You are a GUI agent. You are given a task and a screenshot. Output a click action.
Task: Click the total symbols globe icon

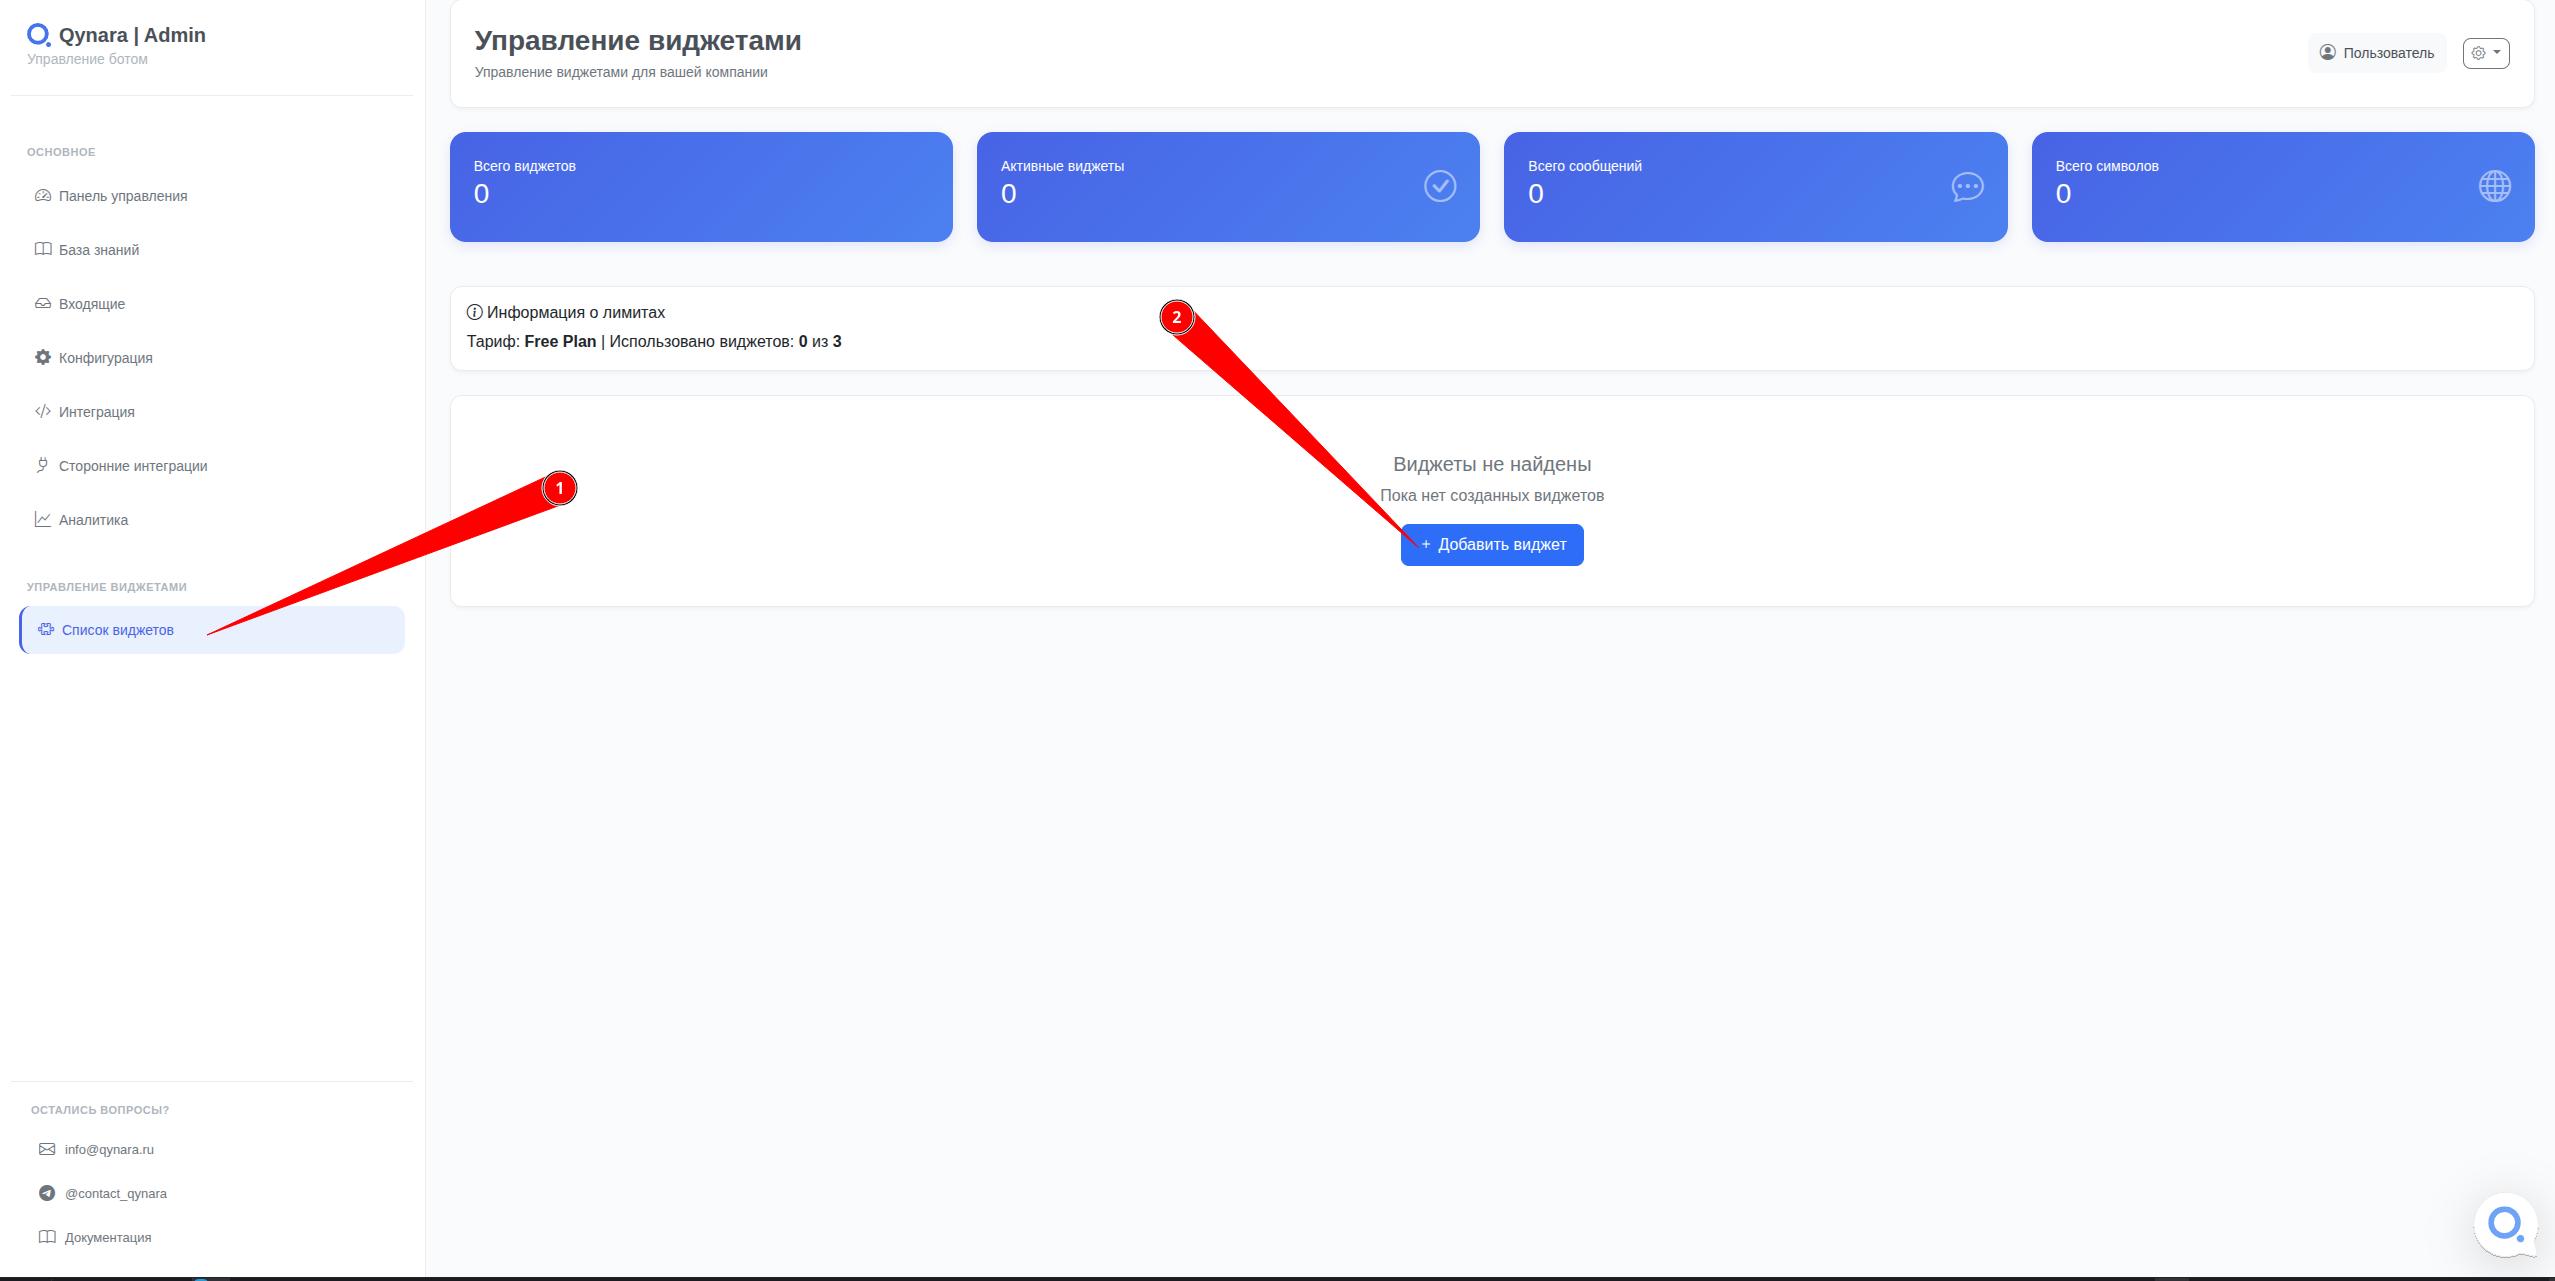point(2494,186)
